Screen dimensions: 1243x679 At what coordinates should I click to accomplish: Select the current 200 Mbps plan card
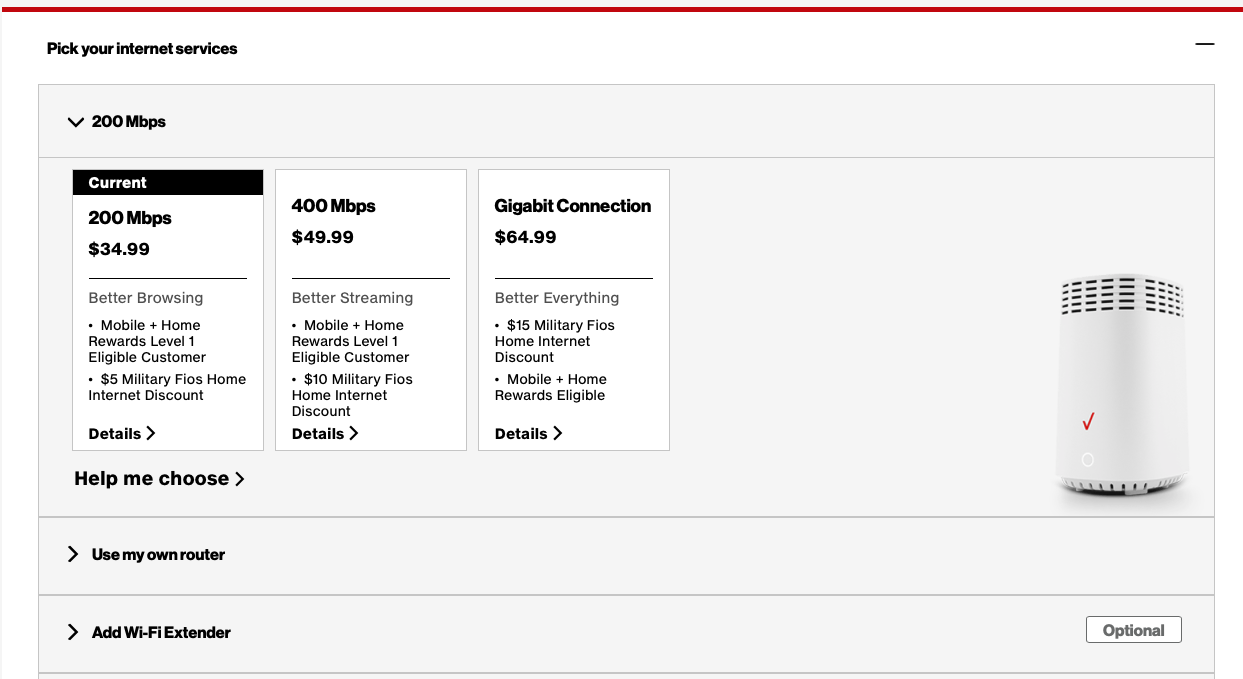tap(168, 310)
